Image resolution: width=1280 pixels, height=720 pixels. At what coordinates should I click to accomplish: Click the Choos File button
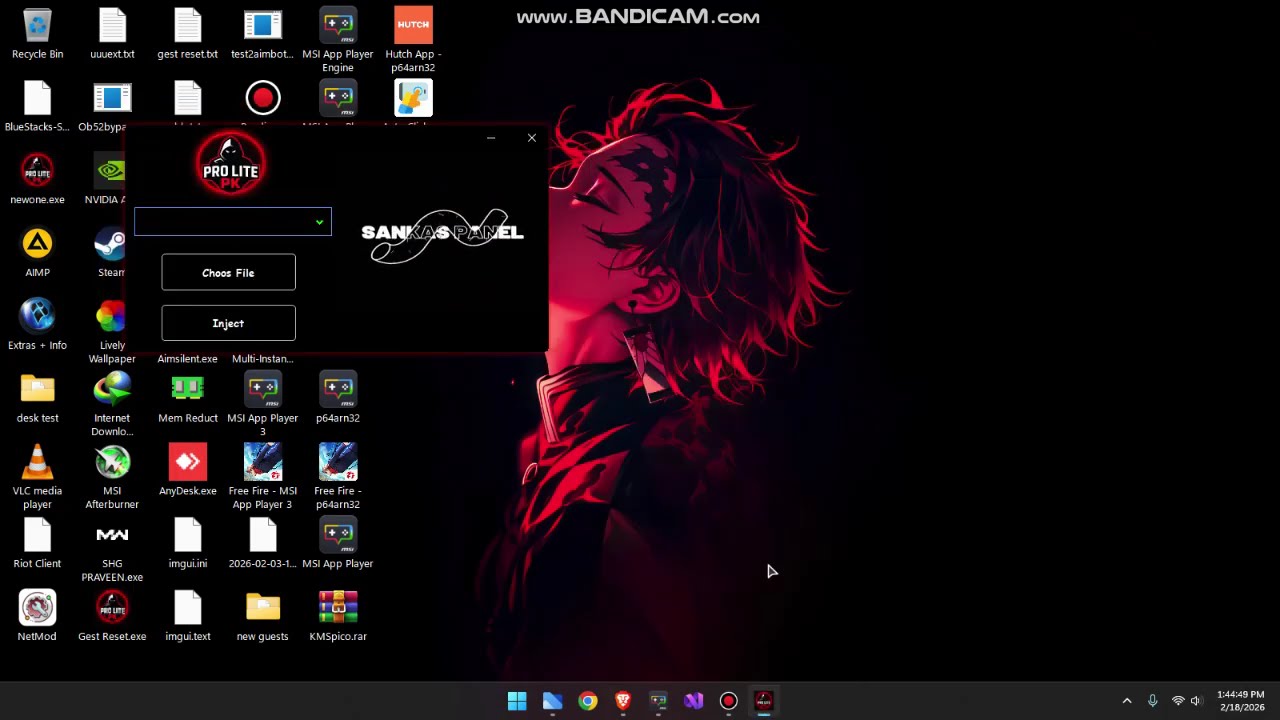click(228, 272)
